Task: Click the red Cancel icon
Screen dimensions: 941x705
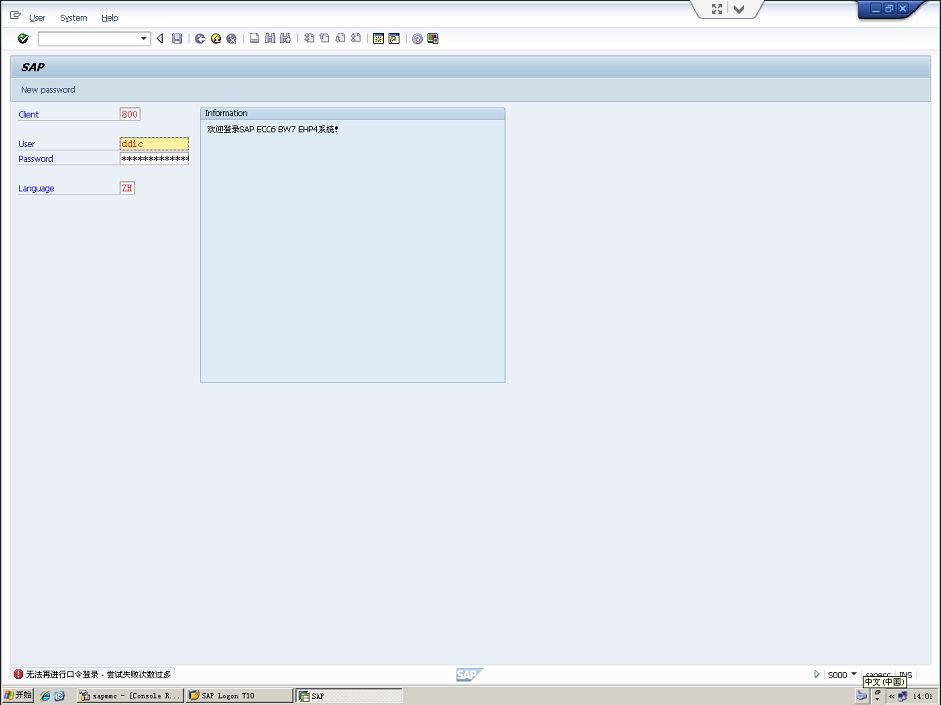Action: pyautogui.click(x=231, y=39)
